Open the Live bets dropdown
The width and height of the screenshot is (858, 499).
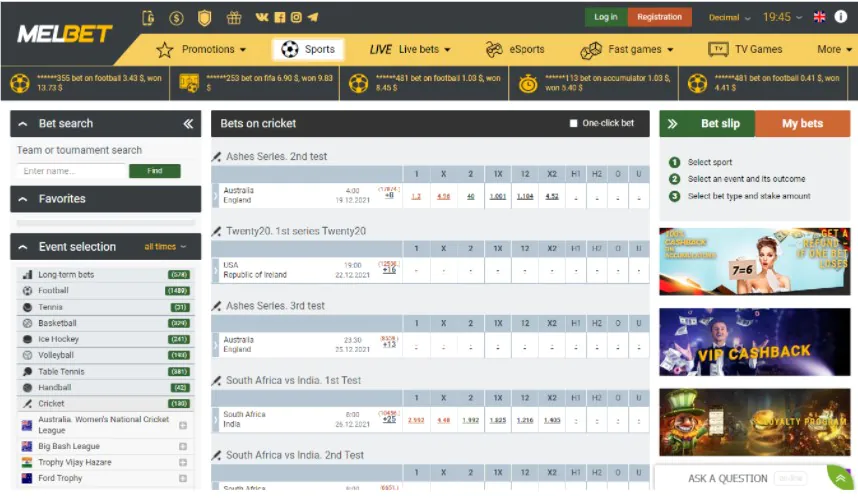point(410,50)
